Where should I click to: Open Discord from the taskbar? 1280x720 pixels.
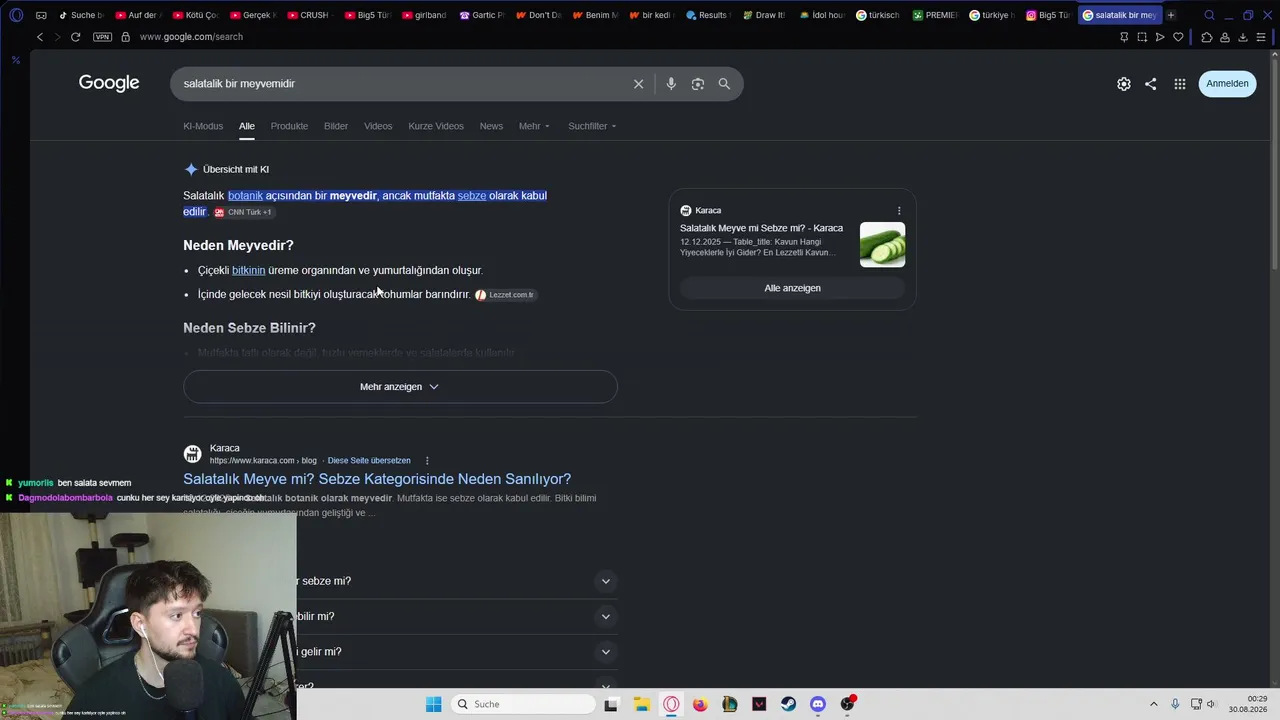point(818,704)
